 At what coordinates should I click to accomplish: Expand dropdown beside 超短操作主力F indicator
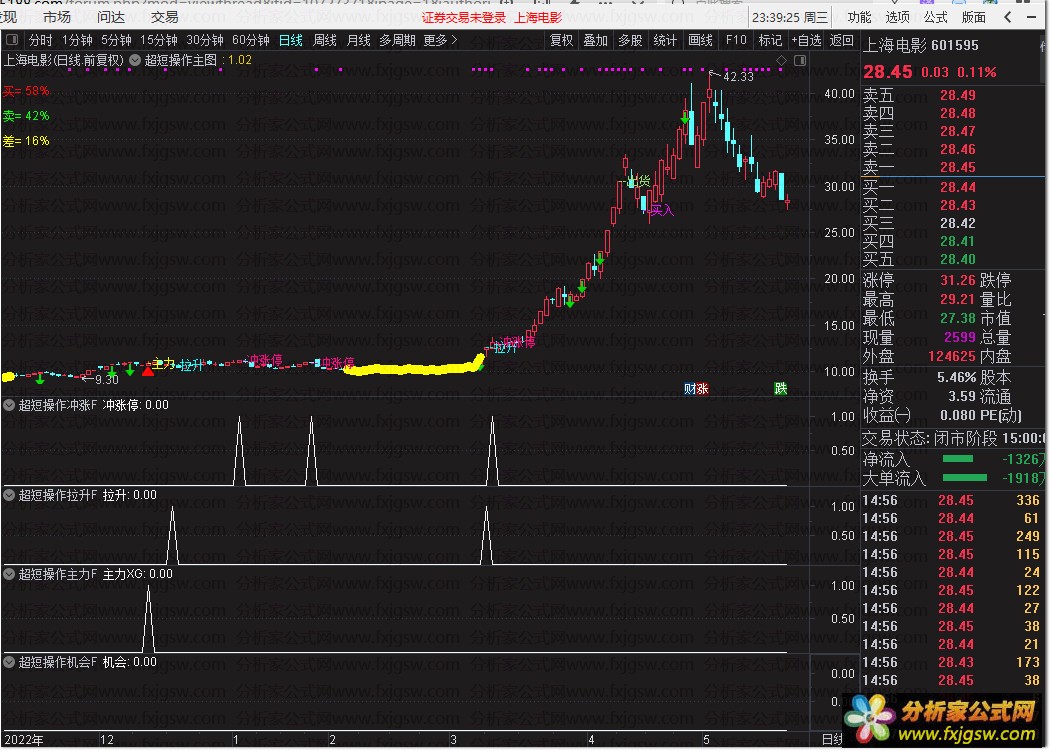(9, 574)
